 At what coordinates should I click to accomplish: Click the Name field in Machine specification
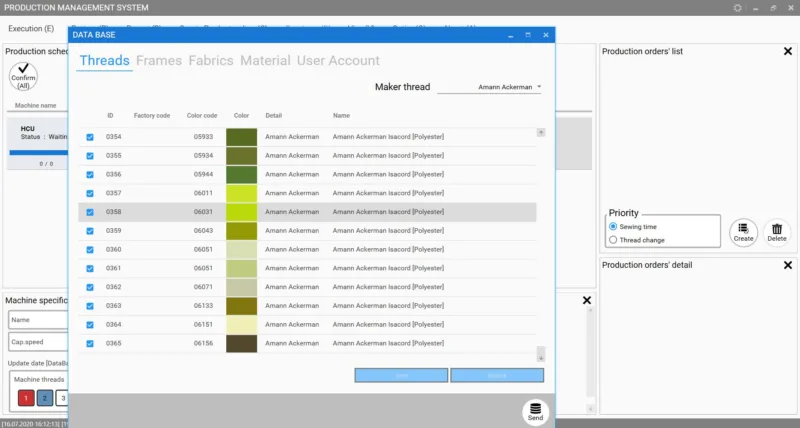38,320
